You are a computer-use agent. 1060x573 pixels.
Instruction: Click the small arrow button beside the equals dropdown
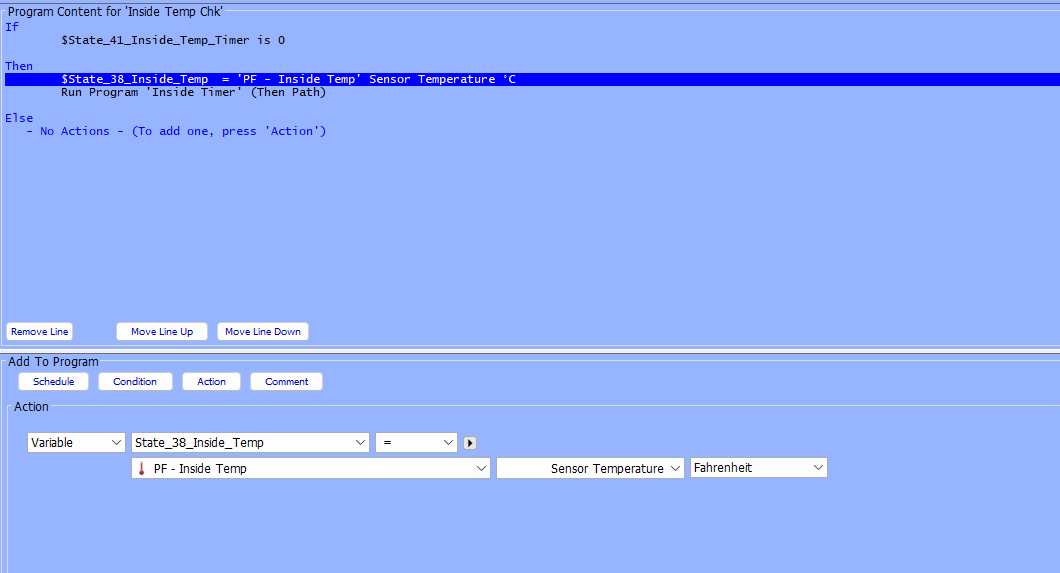(470, 443)
